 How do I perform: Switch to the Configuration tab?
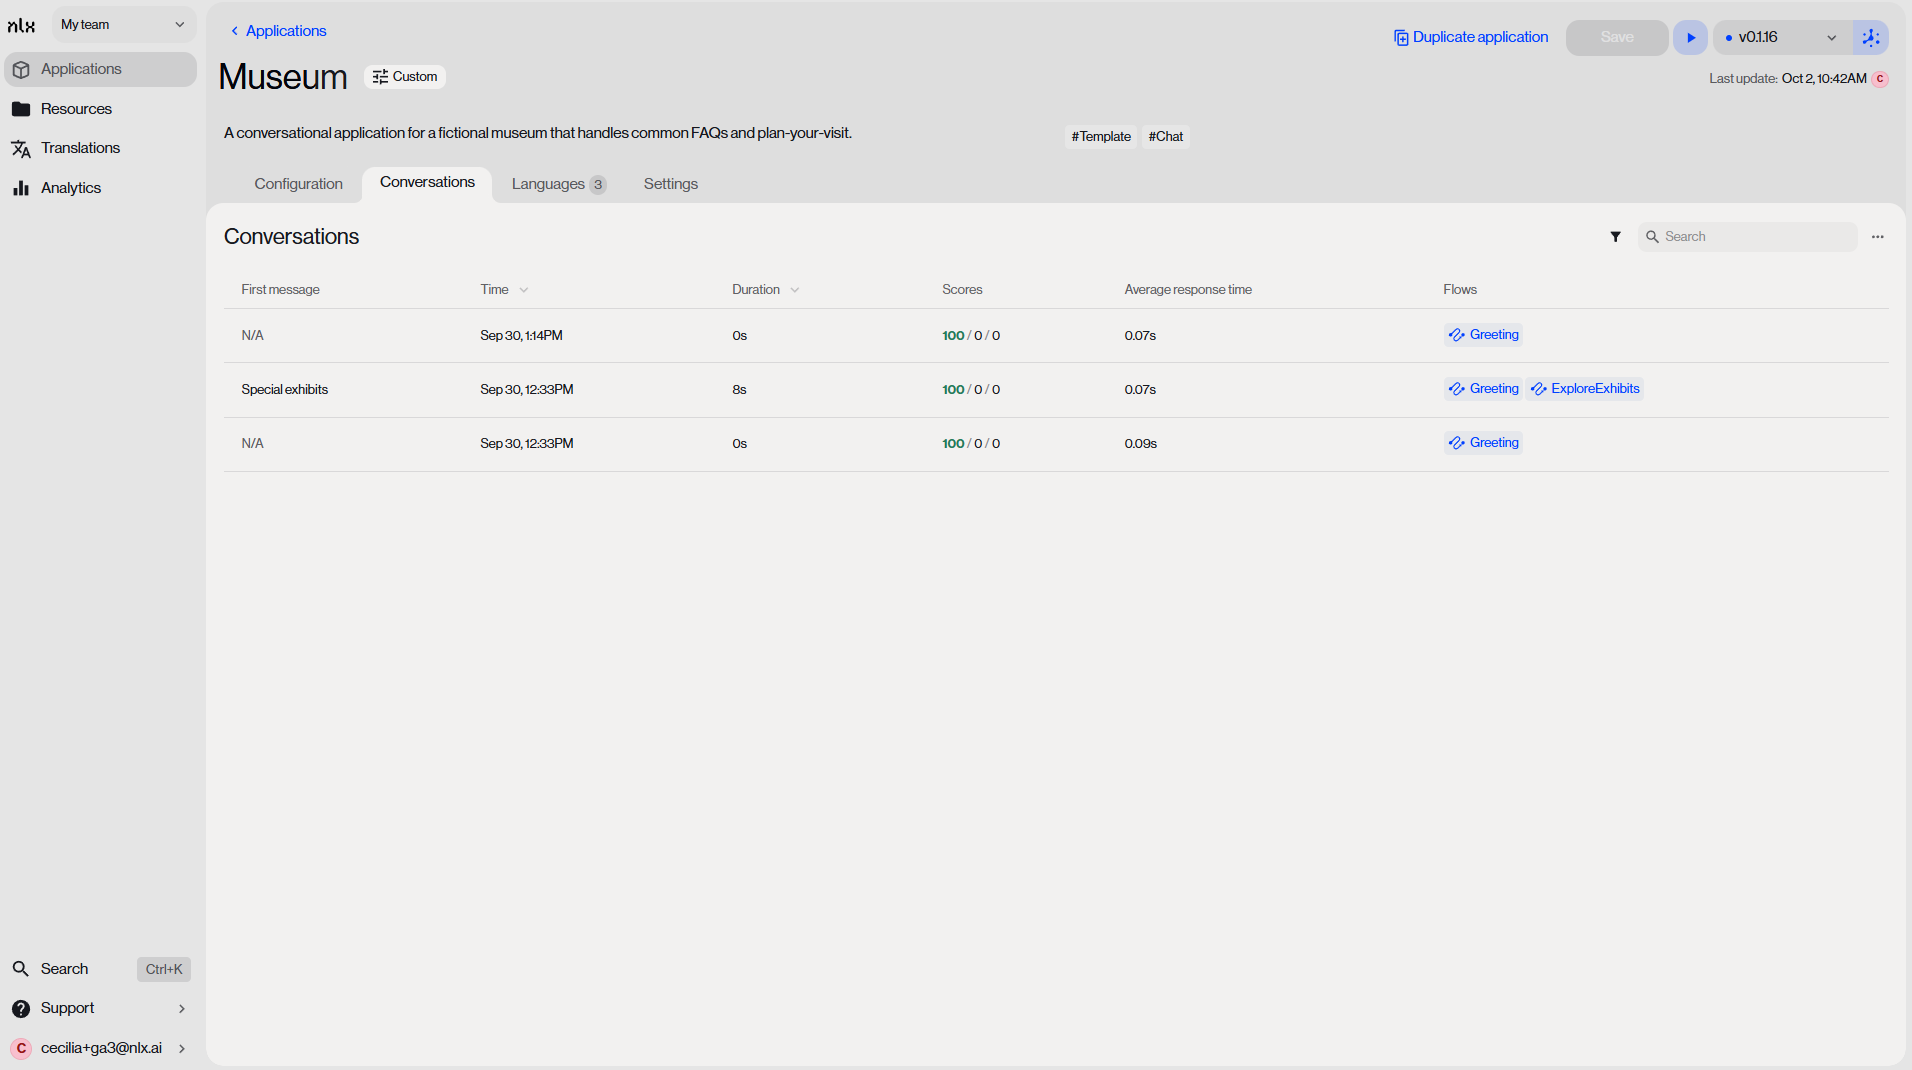click(x=298, y=184)
